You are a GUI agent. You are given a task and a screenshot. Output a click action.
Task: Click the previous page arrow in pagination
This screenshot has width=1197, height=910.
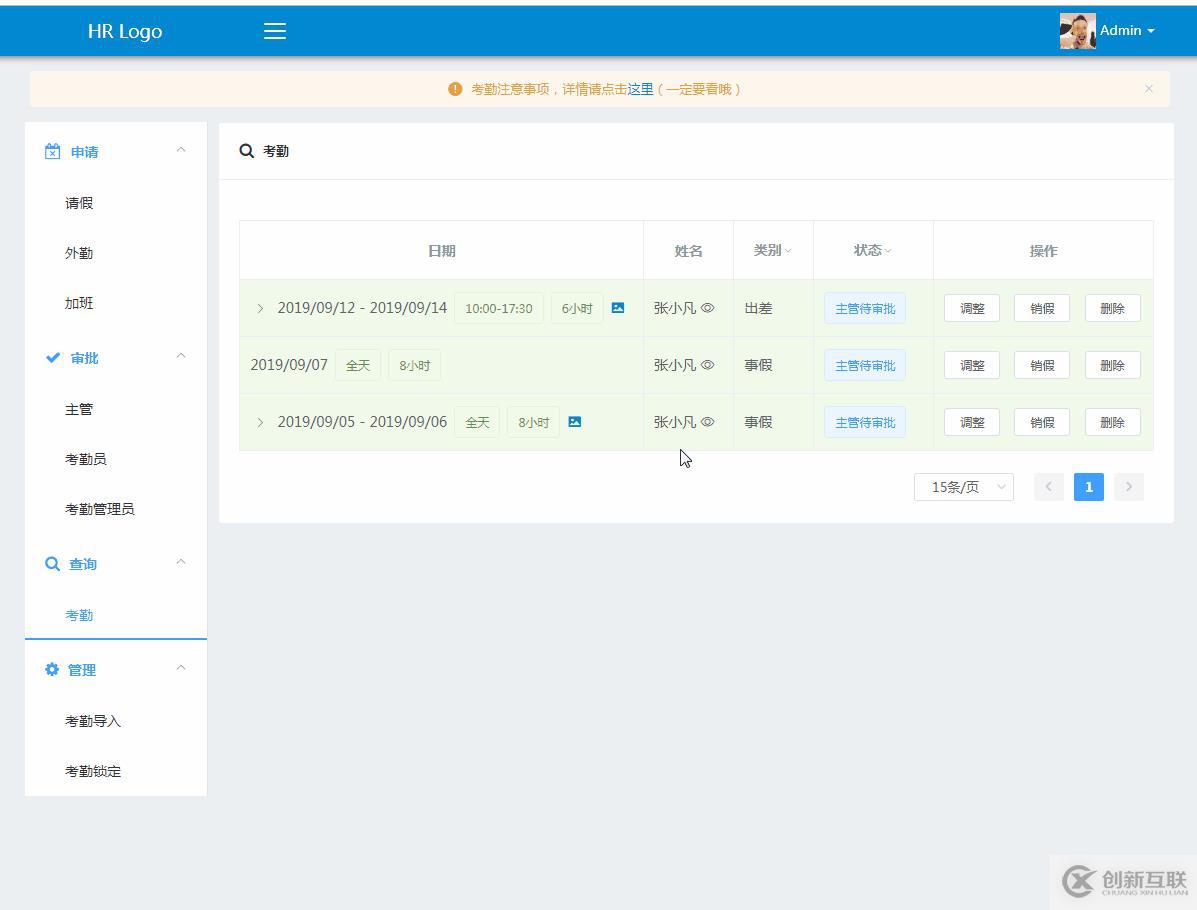click(1048, 487)
